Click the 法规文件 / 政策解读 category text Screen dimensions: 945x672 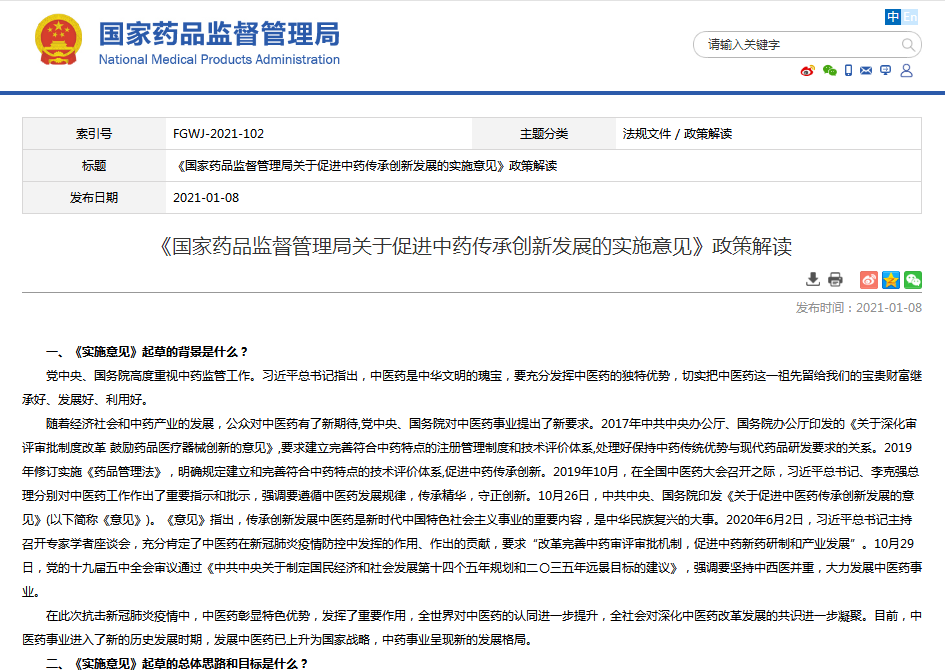click(x=677, y=134)
